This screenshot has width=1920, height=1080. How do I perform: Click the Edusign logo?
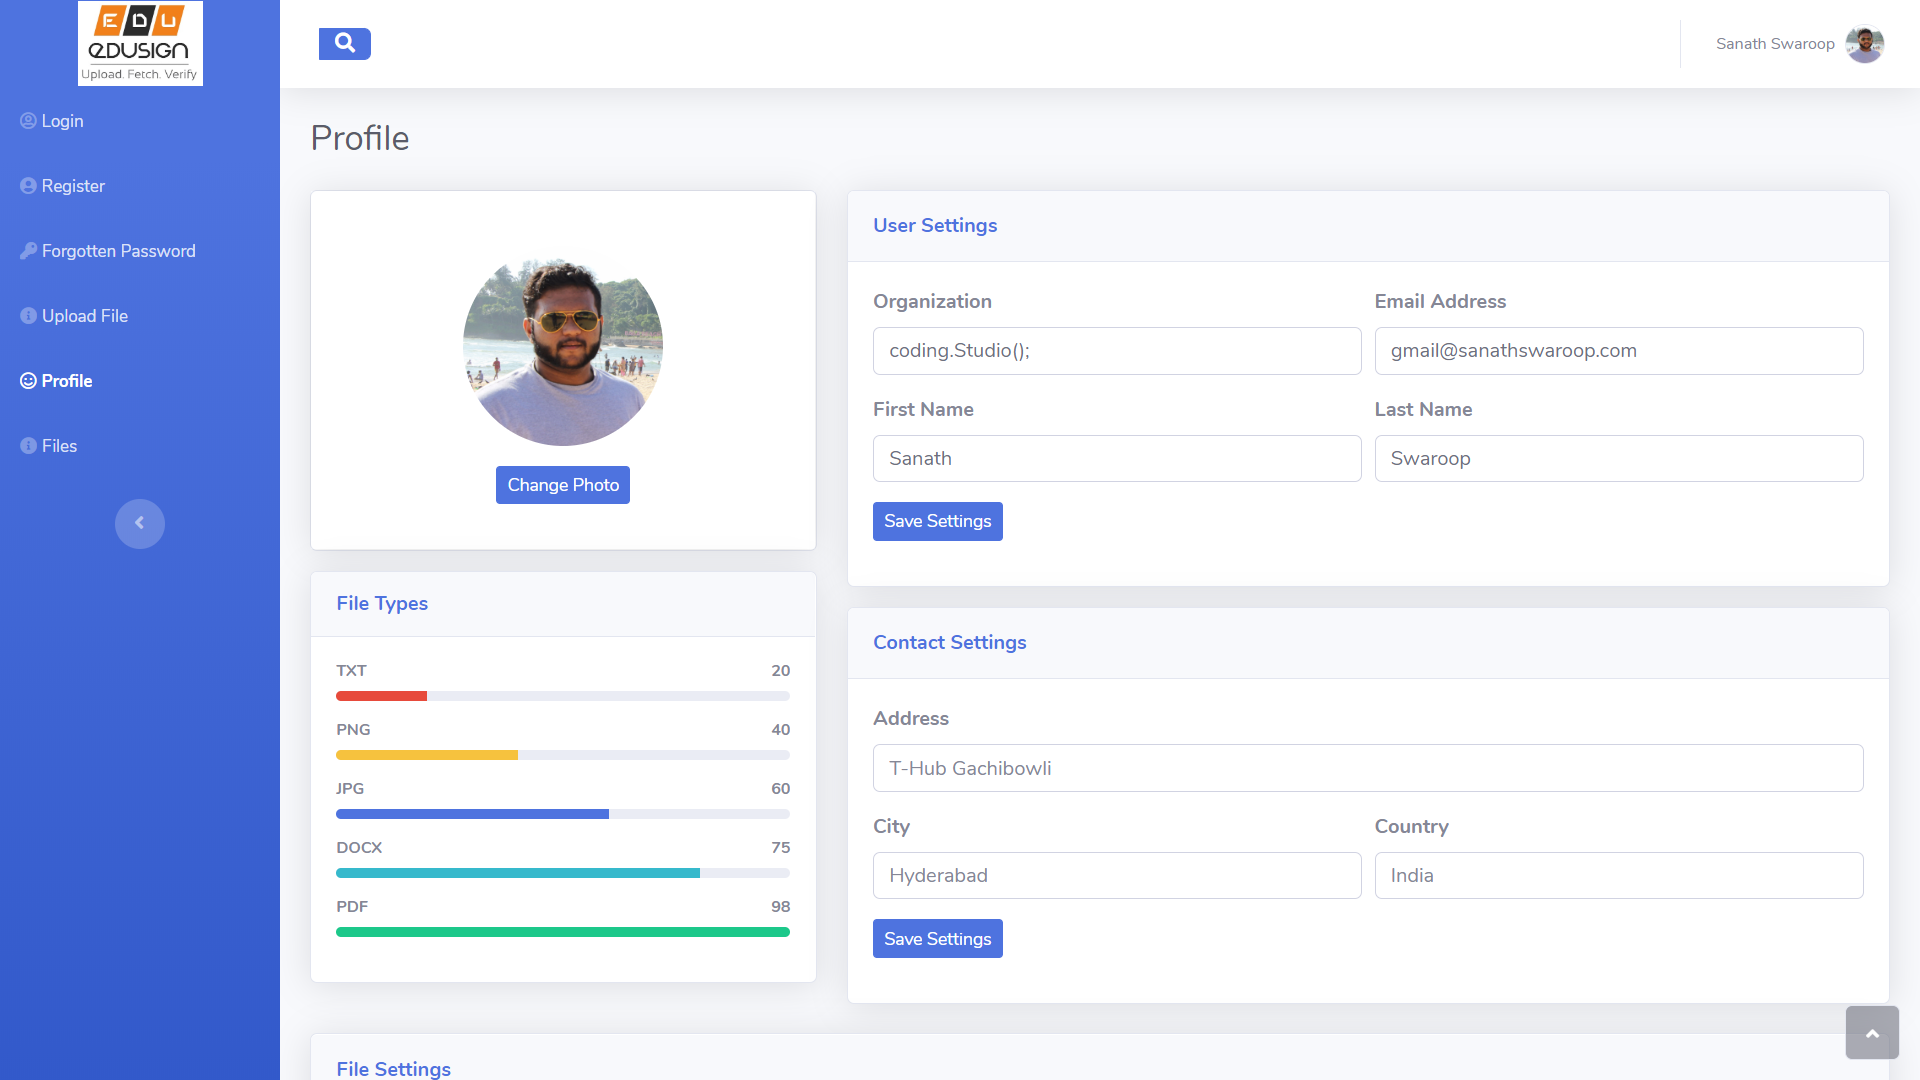140,43
